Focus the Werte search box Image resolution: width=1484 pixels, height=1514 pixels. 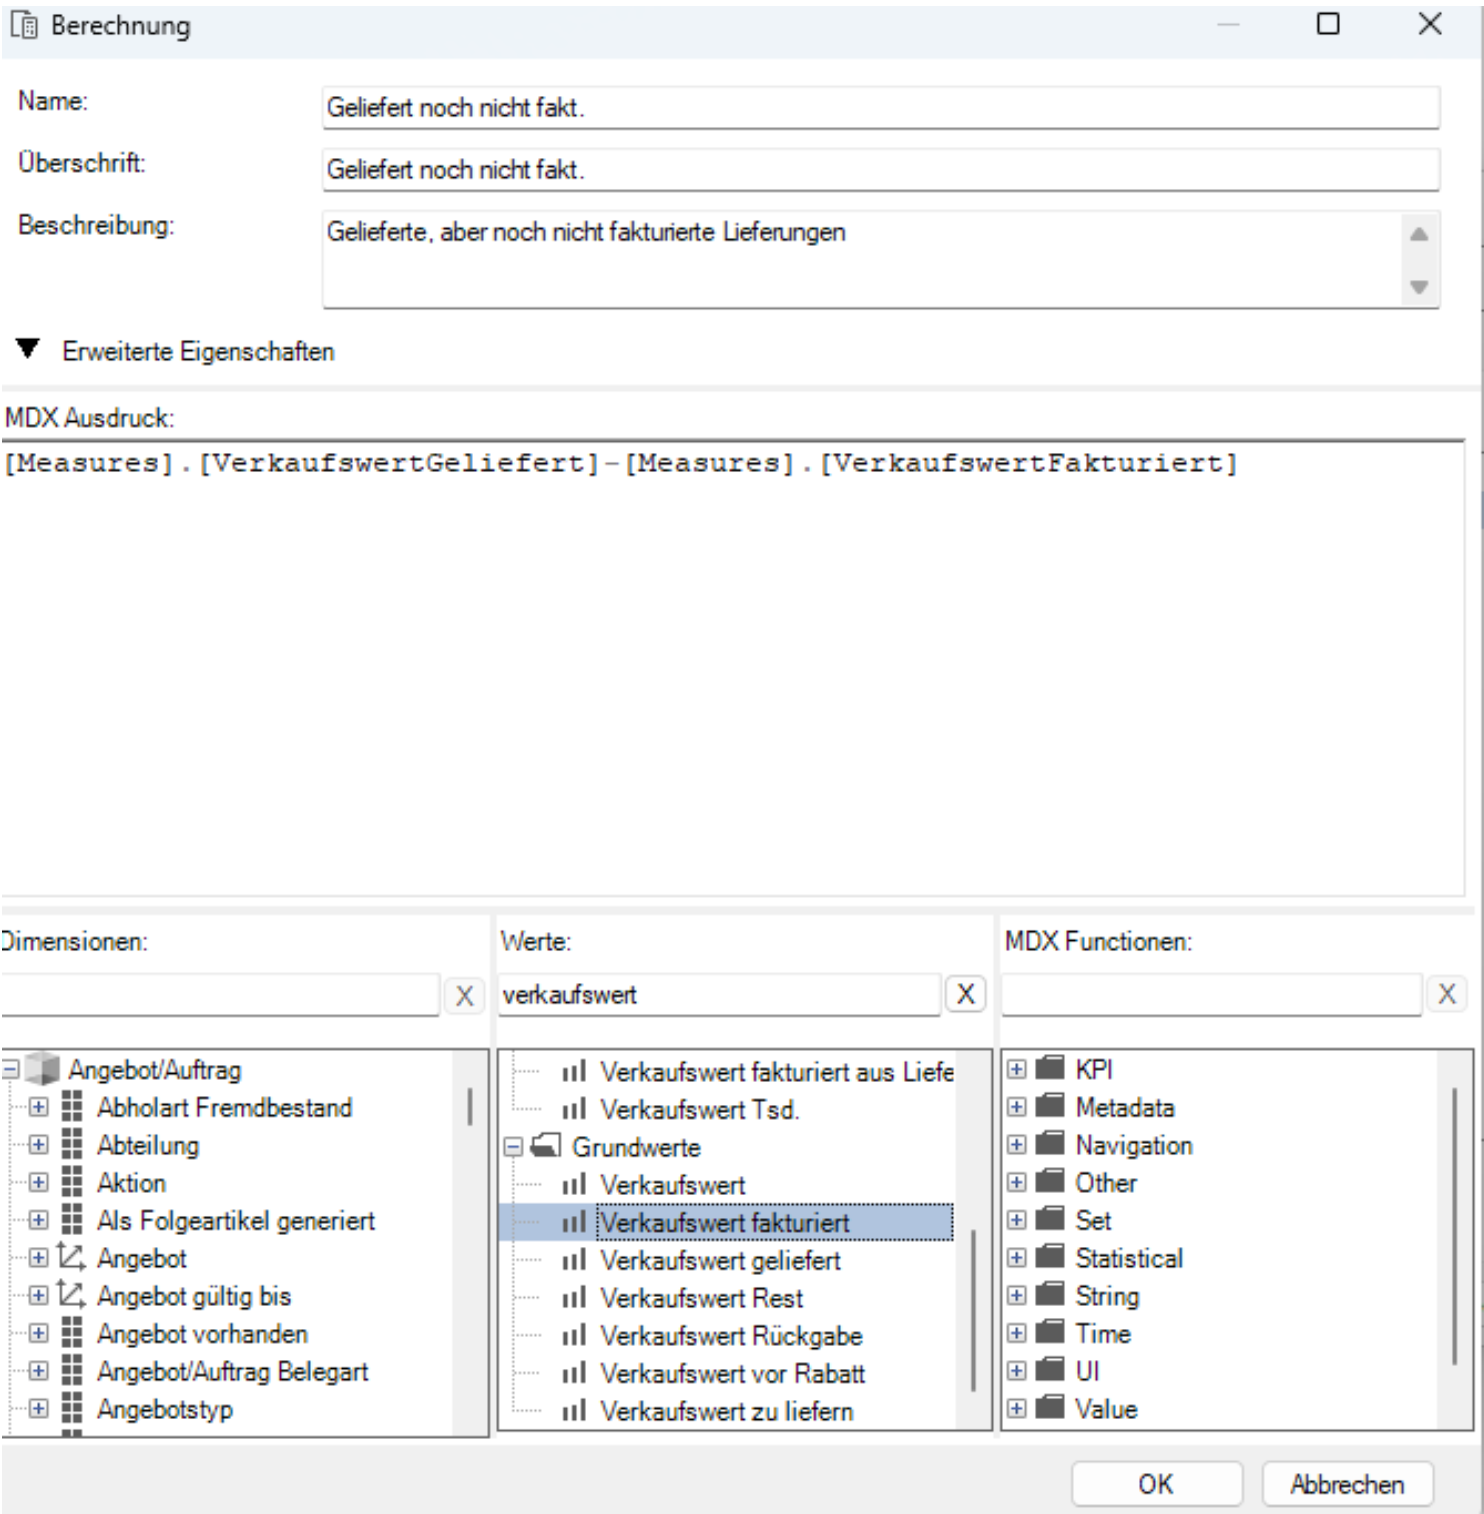pyautogui.click(x=719, y=995)
